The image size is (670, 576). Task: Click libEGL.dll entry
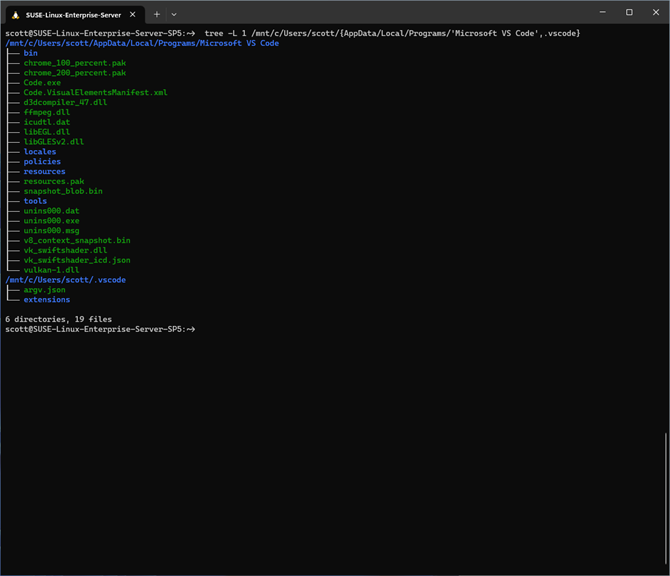point(47,132)
